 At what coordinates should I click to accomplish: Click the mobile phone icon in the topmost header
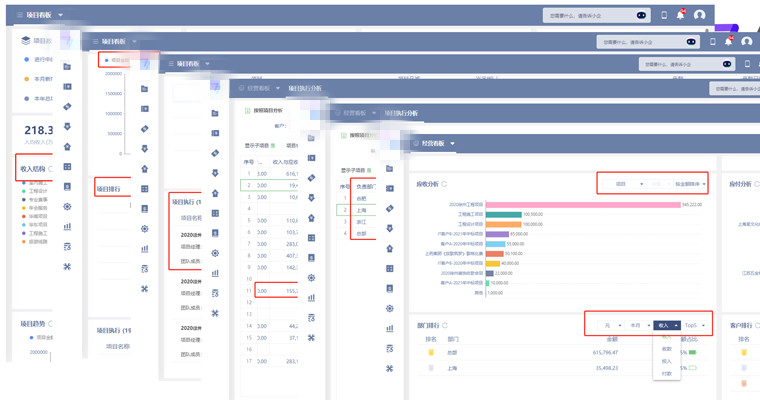[x=664, y=15]
